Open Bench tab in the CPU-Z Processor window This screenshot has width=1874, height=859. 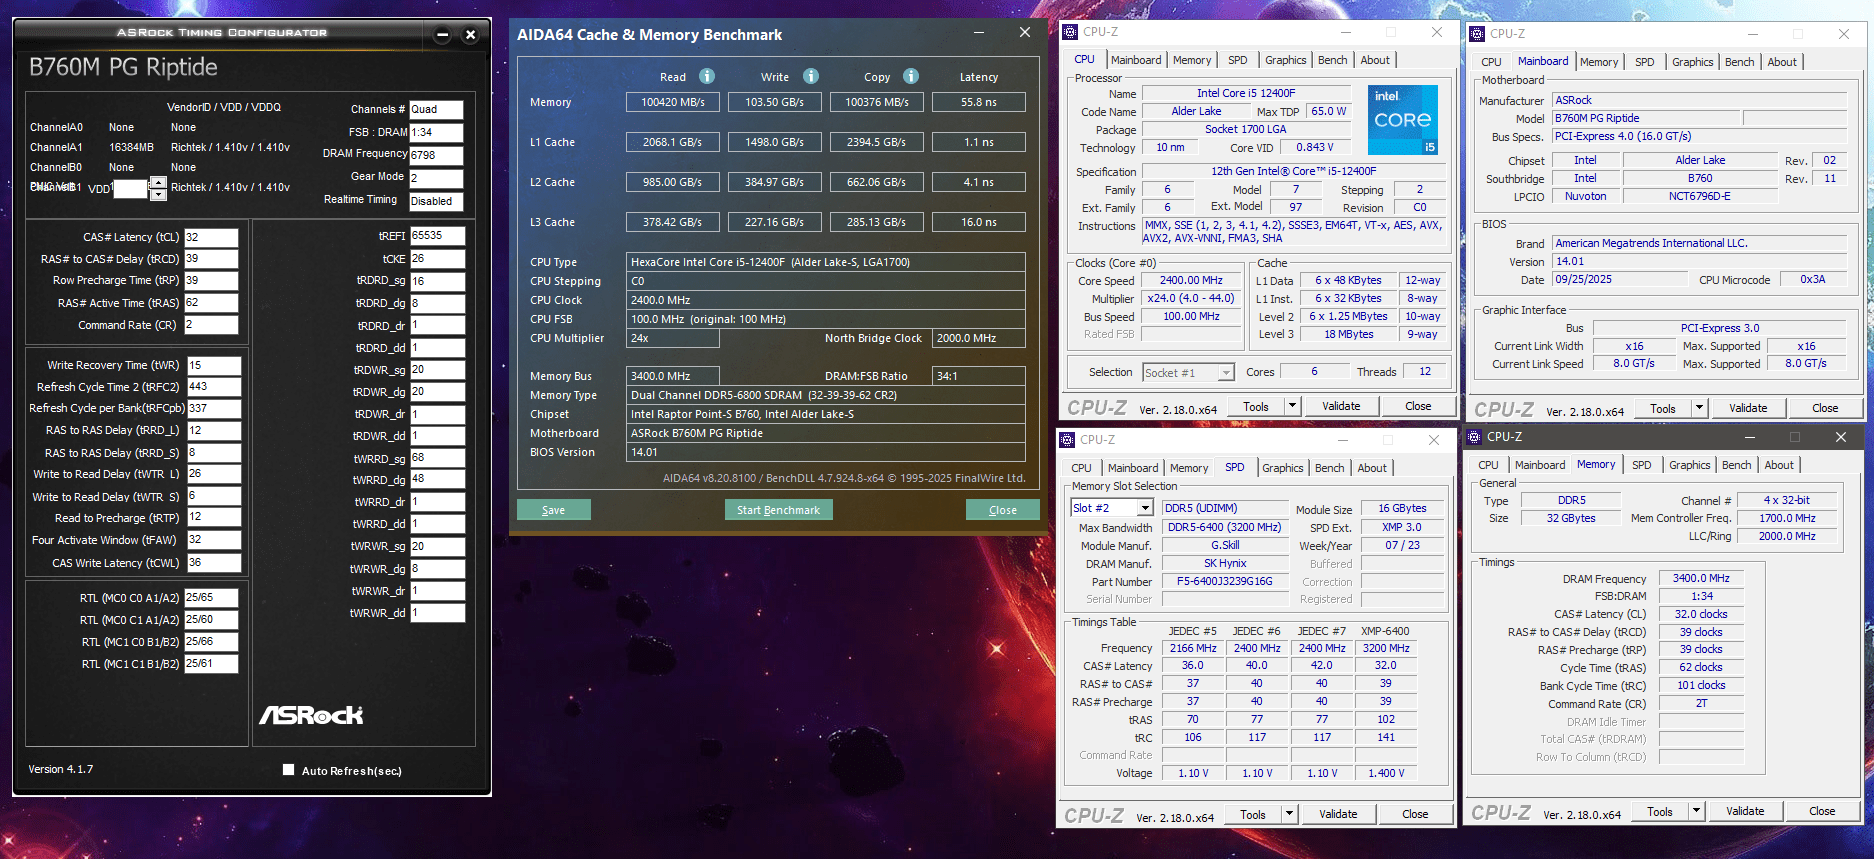click(x=1332, y=60)
